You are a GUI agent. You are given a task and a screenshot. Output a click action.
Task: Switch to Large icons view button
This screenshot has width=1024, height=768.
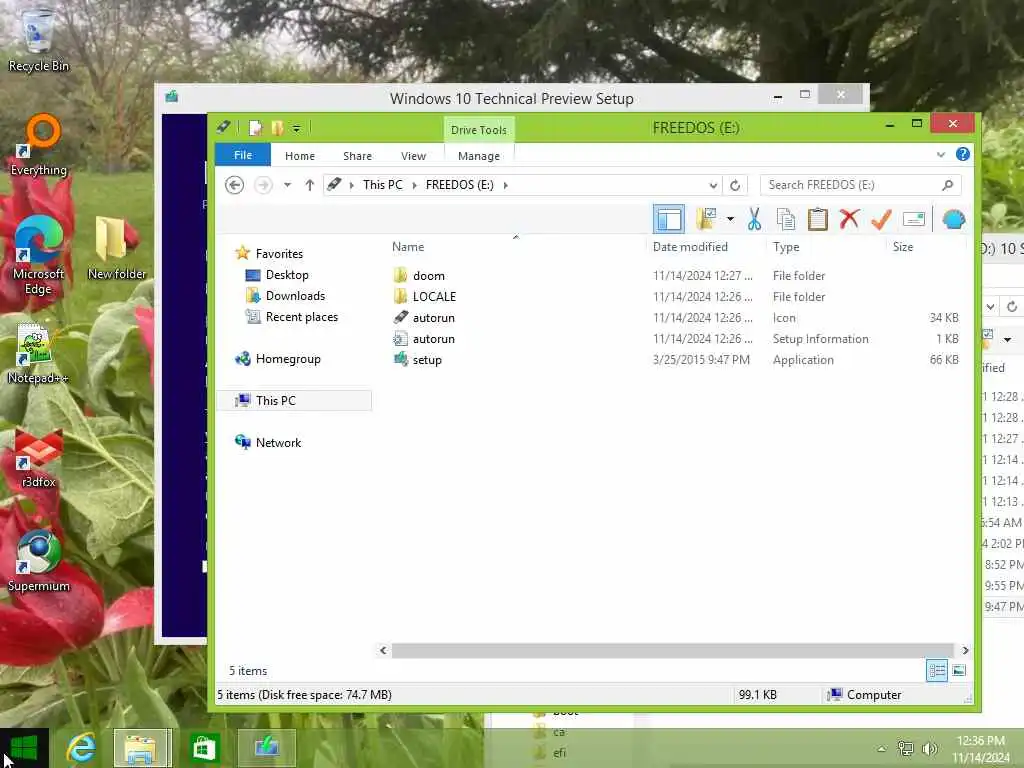(959, 671)
